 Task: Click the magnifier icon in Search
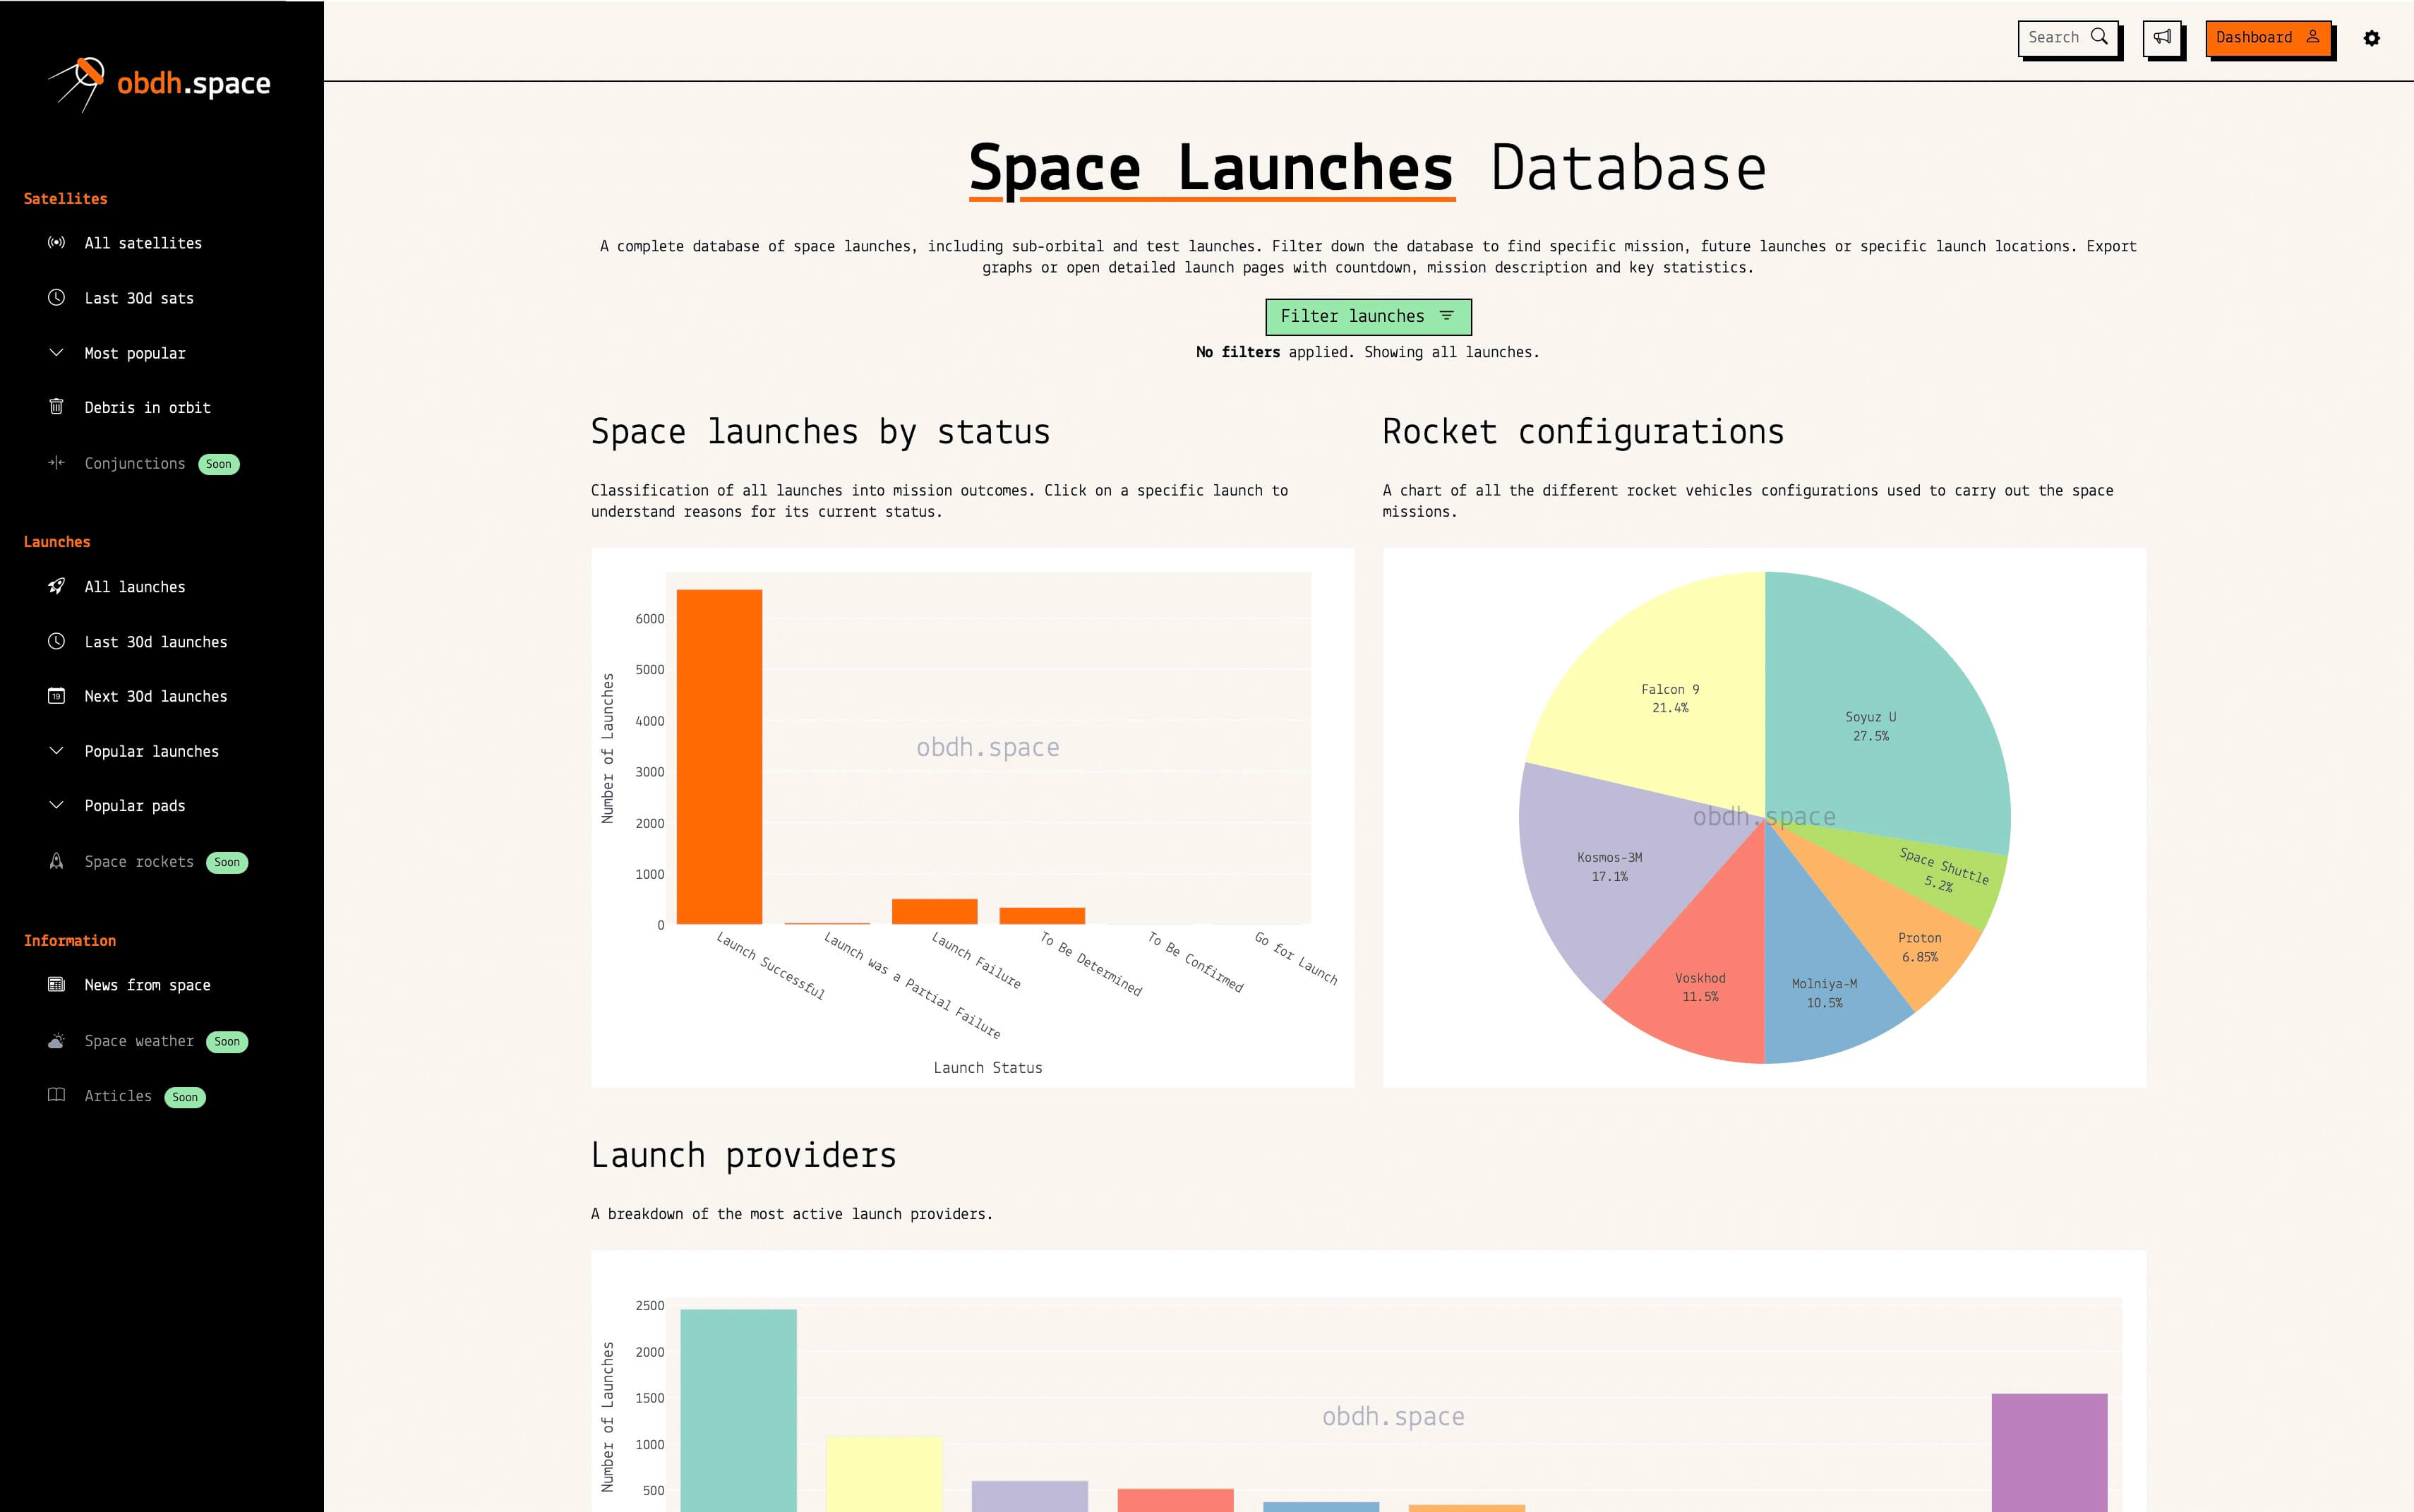pos(2099,37)
